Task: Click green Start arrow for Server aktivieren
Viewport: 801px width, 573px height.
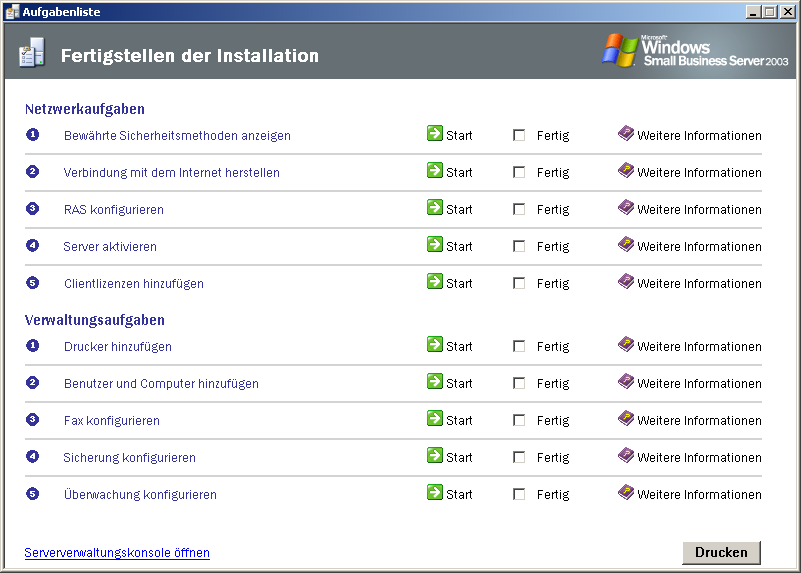Action: click(434, 245)
